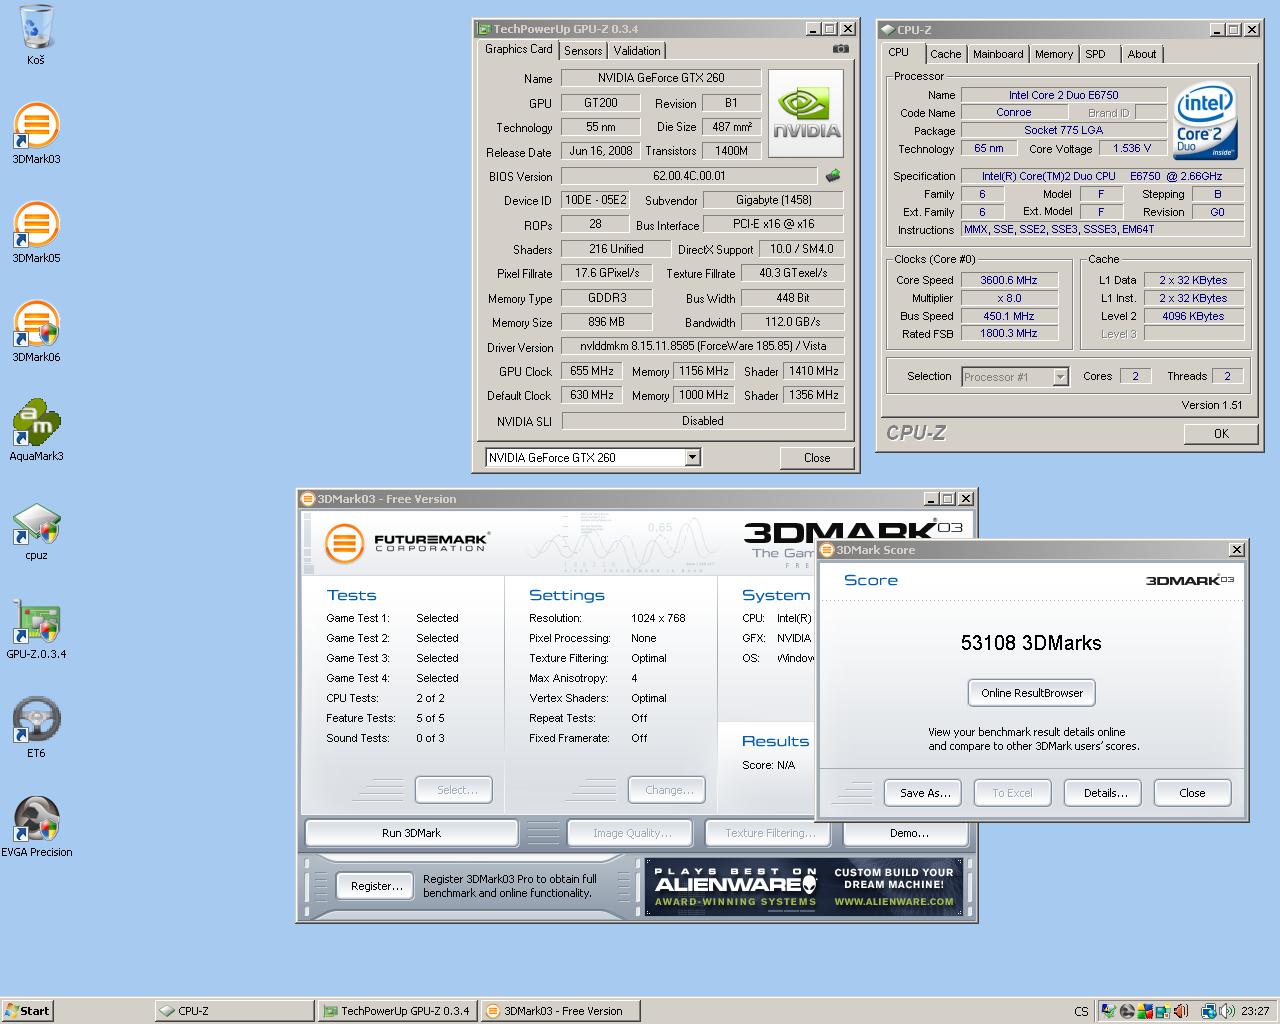Click the 53108 3DMarks score text

pyautogui.click(x=1031, y=643)
